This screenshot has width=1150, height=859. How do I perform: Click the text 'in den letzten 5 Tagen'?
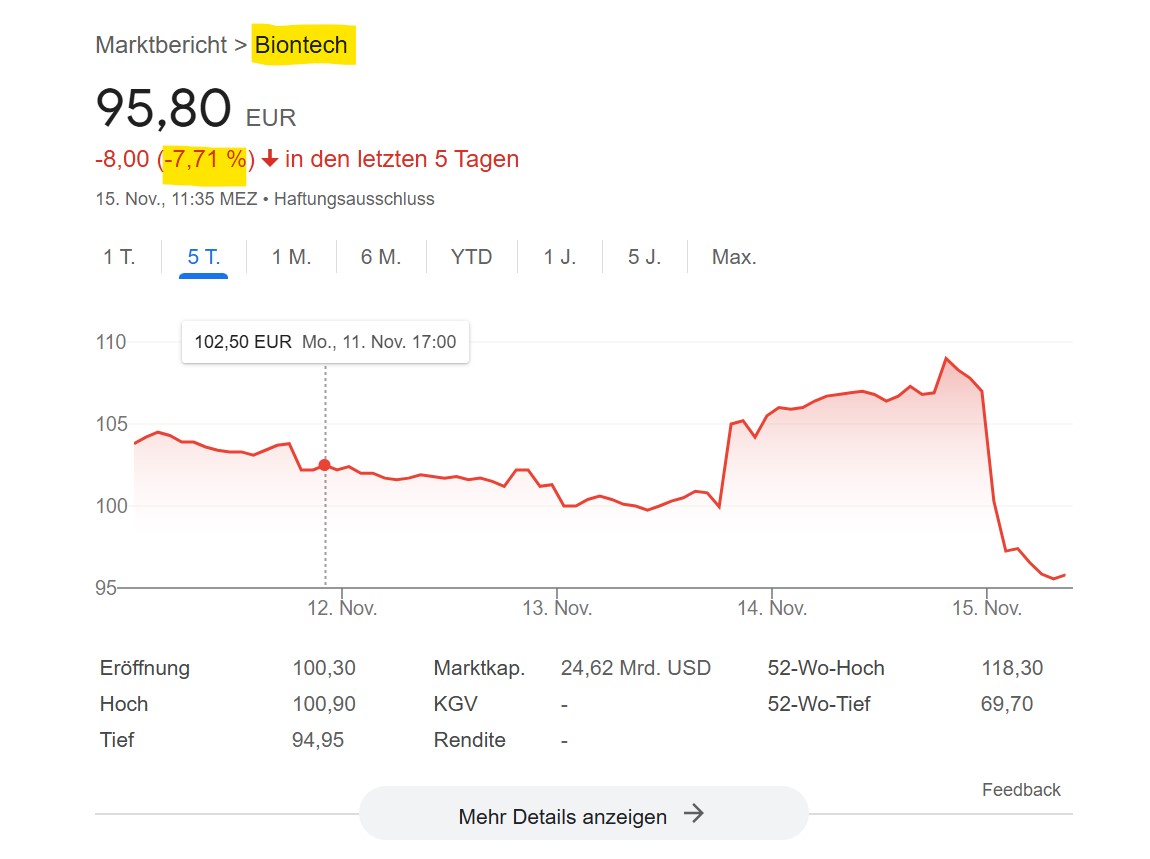(x=402, y=158)
